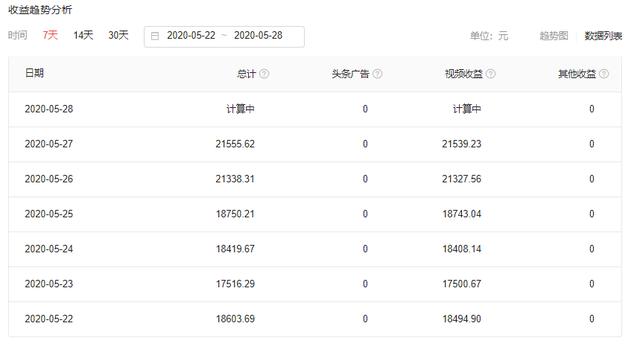The image size is (640, 361).
Task: Open the date range picker field
Action: pos(224,36)
